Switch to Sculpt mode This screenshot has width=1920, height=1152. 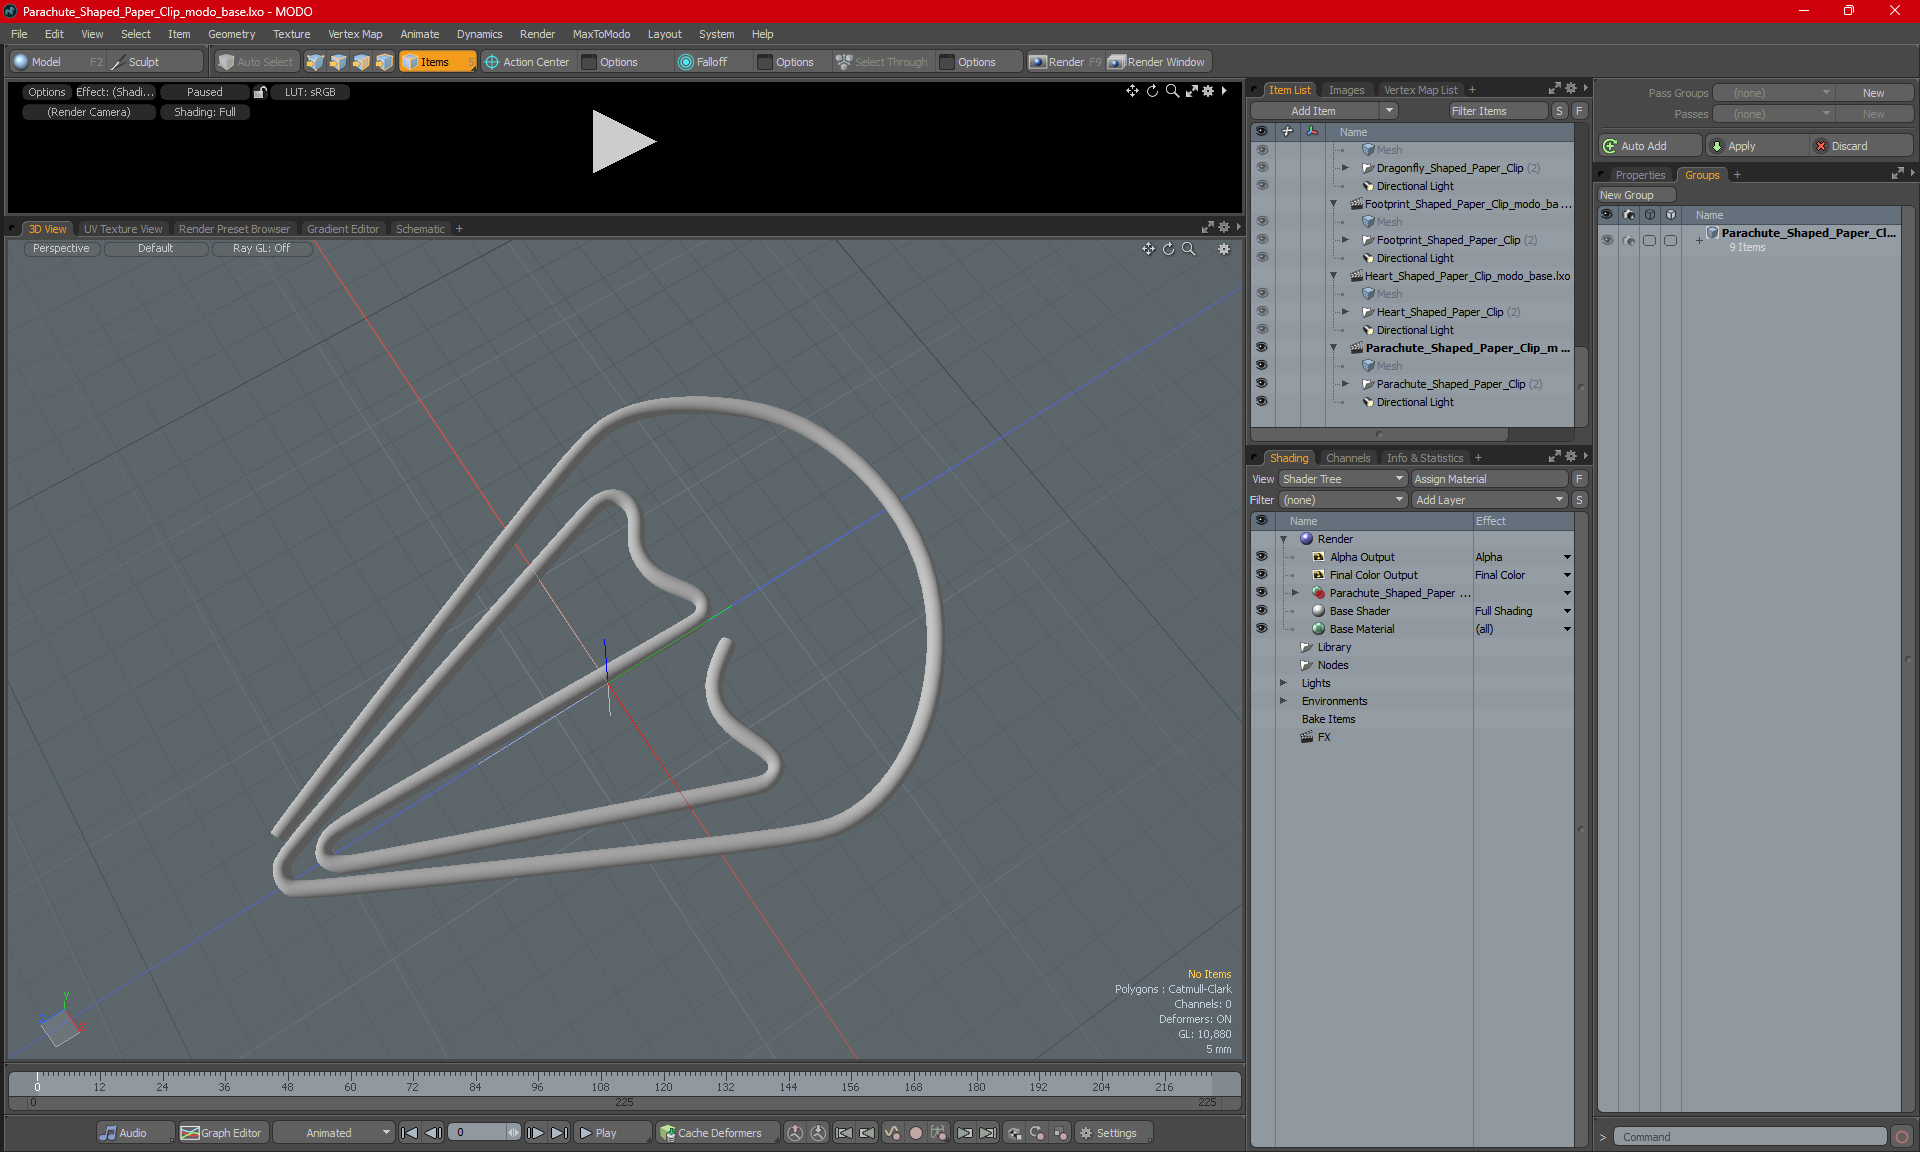[154, 62]
